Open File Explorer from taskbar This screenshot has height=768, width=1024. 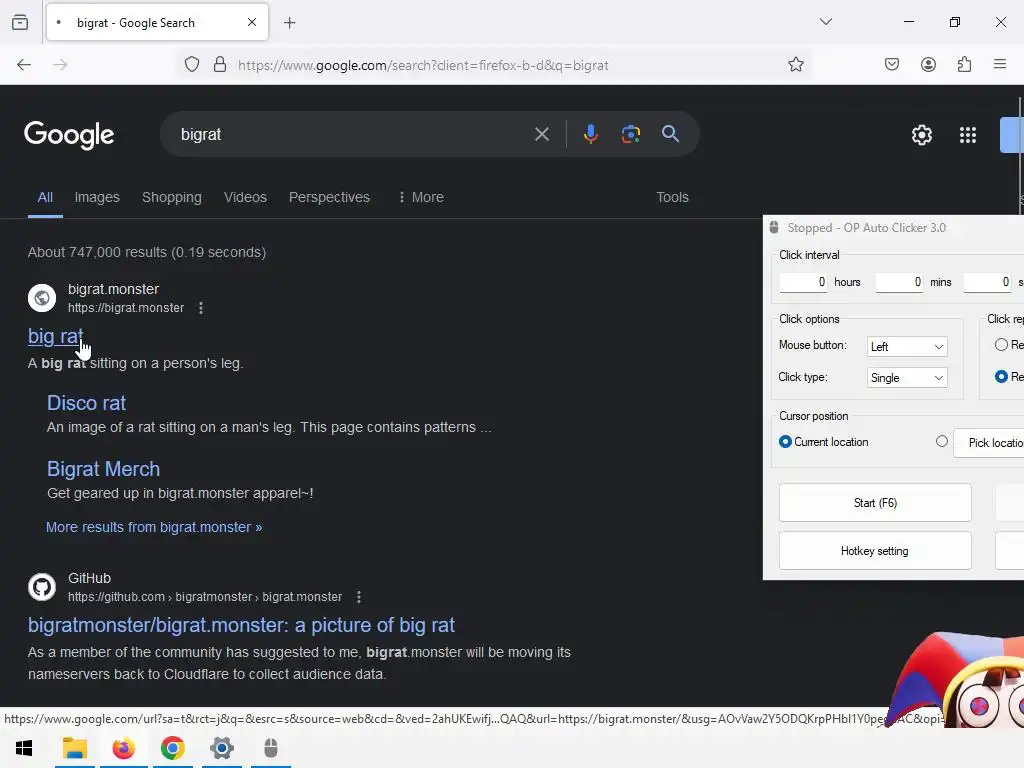click(x=74, y=748)
